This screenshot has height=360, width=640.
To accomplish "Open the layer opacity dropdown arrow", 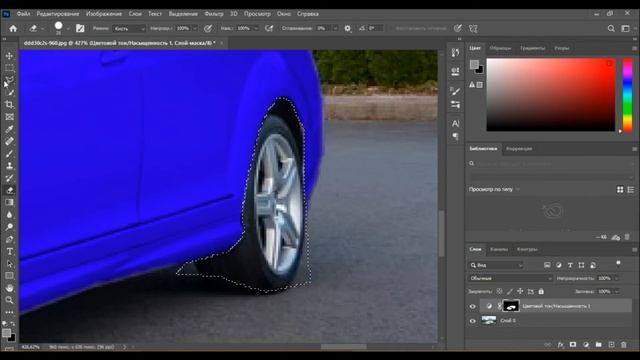I will click(617, 278).
